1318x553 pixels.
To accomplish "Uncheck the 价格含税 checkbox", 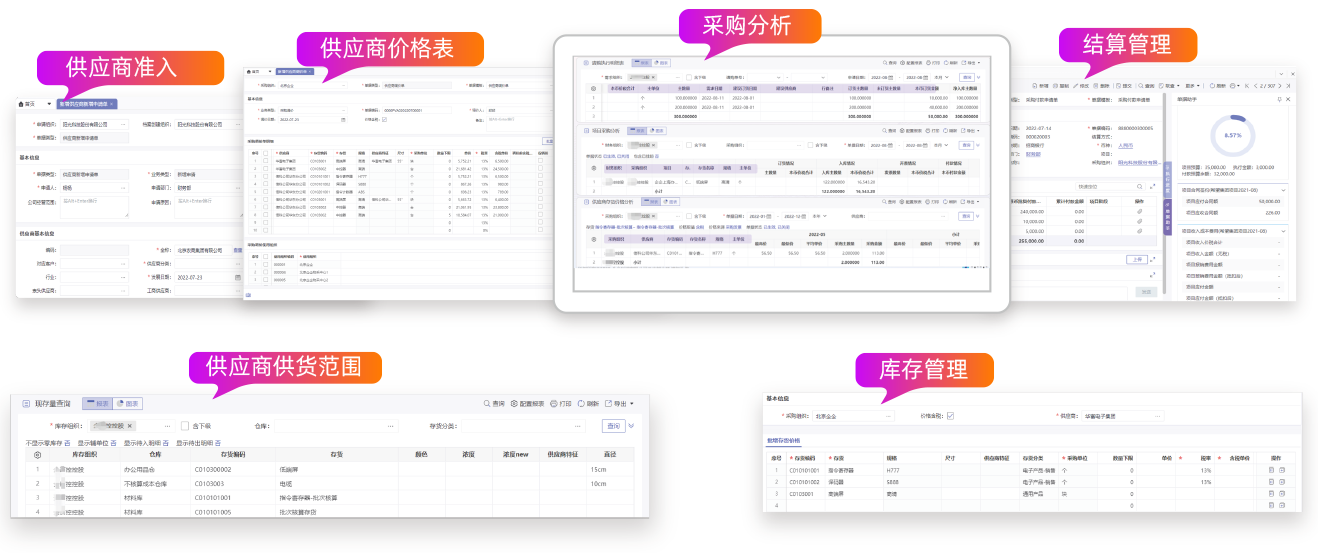I will [950, 416].
